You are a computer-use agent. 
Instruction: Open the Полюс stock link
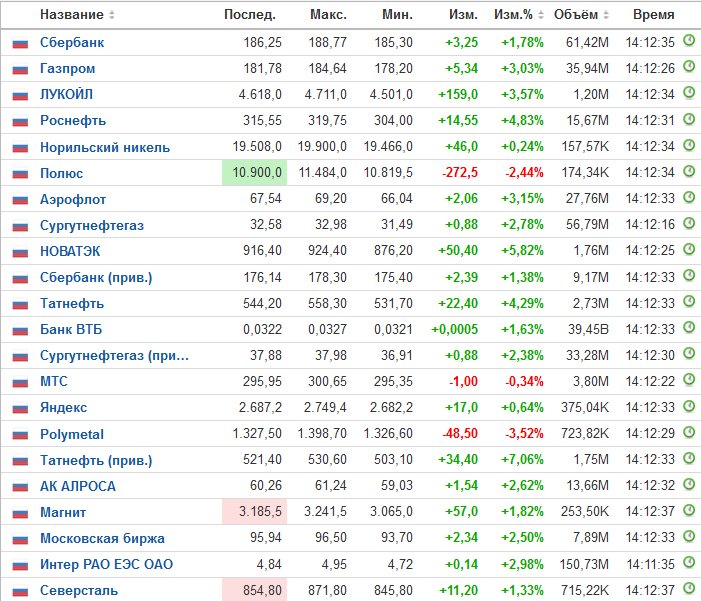click(x=62, y=173)
